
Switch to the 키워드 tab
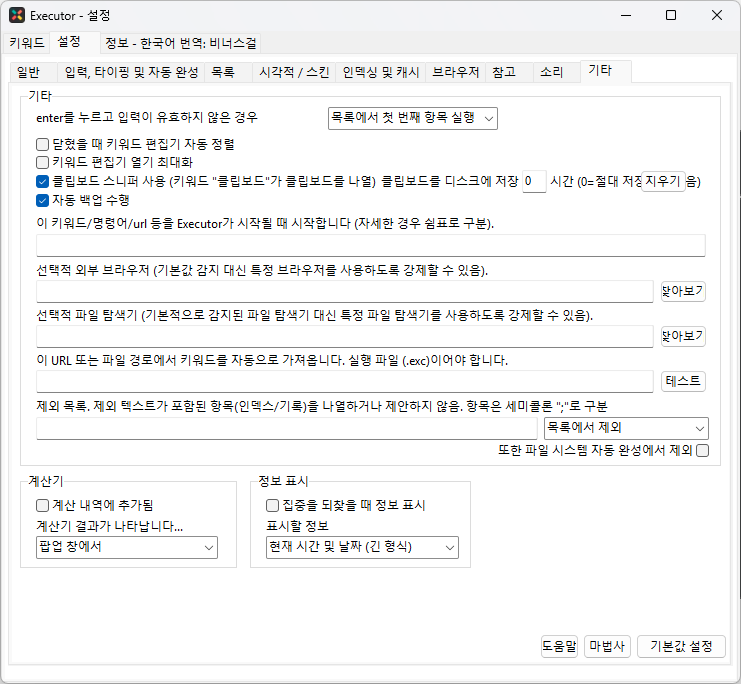26,43
